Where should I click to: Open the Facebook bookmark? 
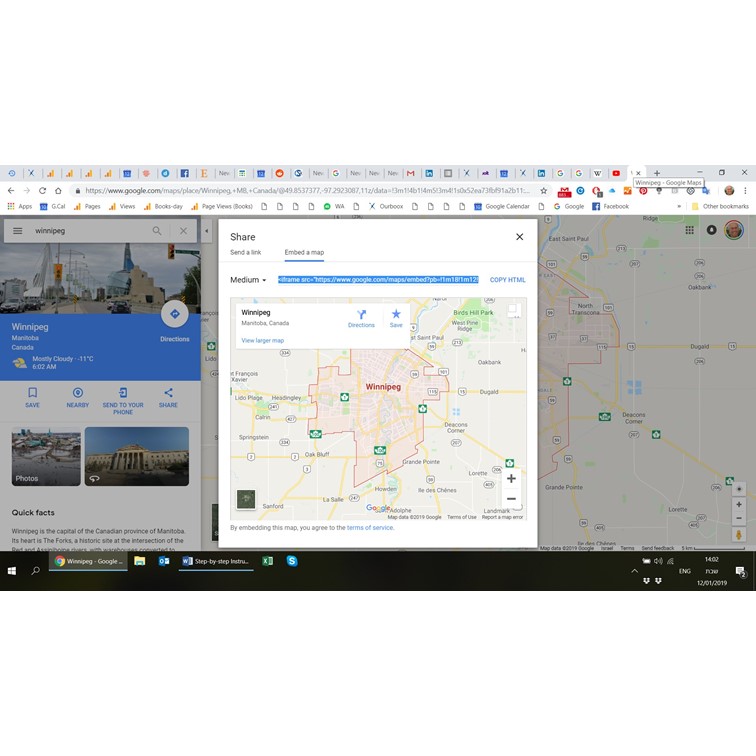[x=610, y=206]
